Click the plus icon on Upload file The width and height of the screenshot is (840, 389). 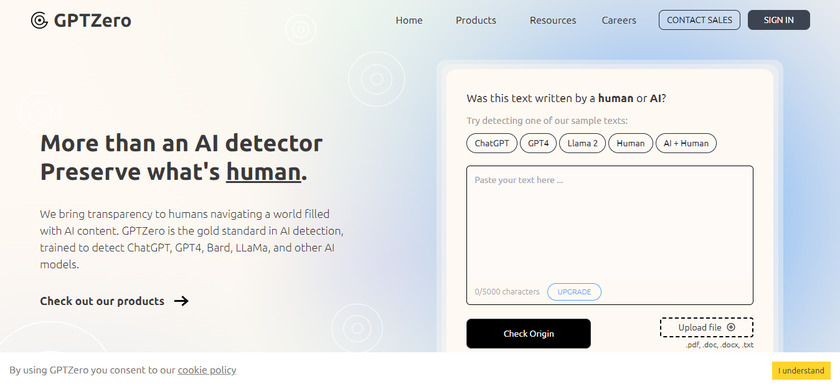point(731,327)
